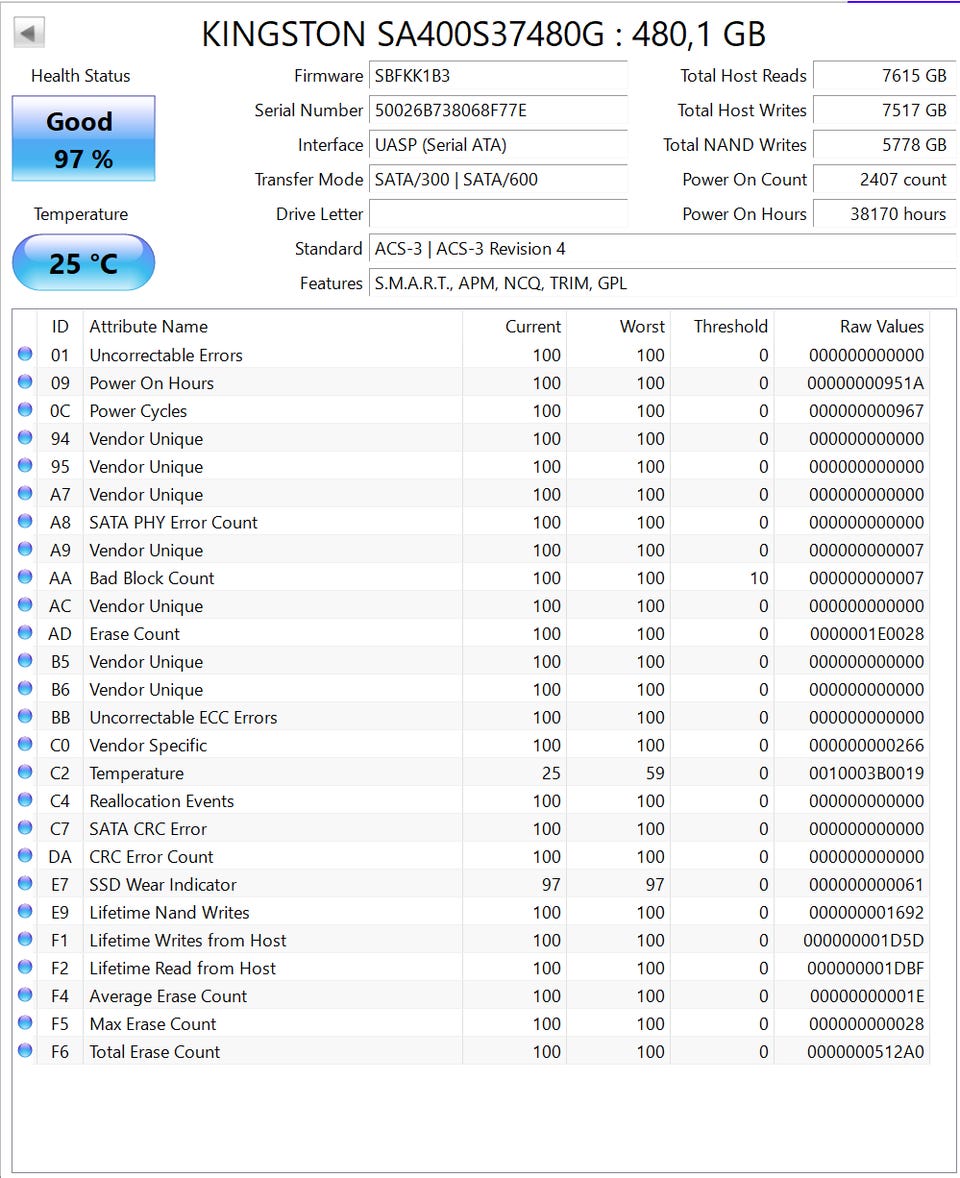Click the status dot for the AD Erase Count row
Image resolution: width=960 pixels, height=1178 pixels.
(25, 632)
